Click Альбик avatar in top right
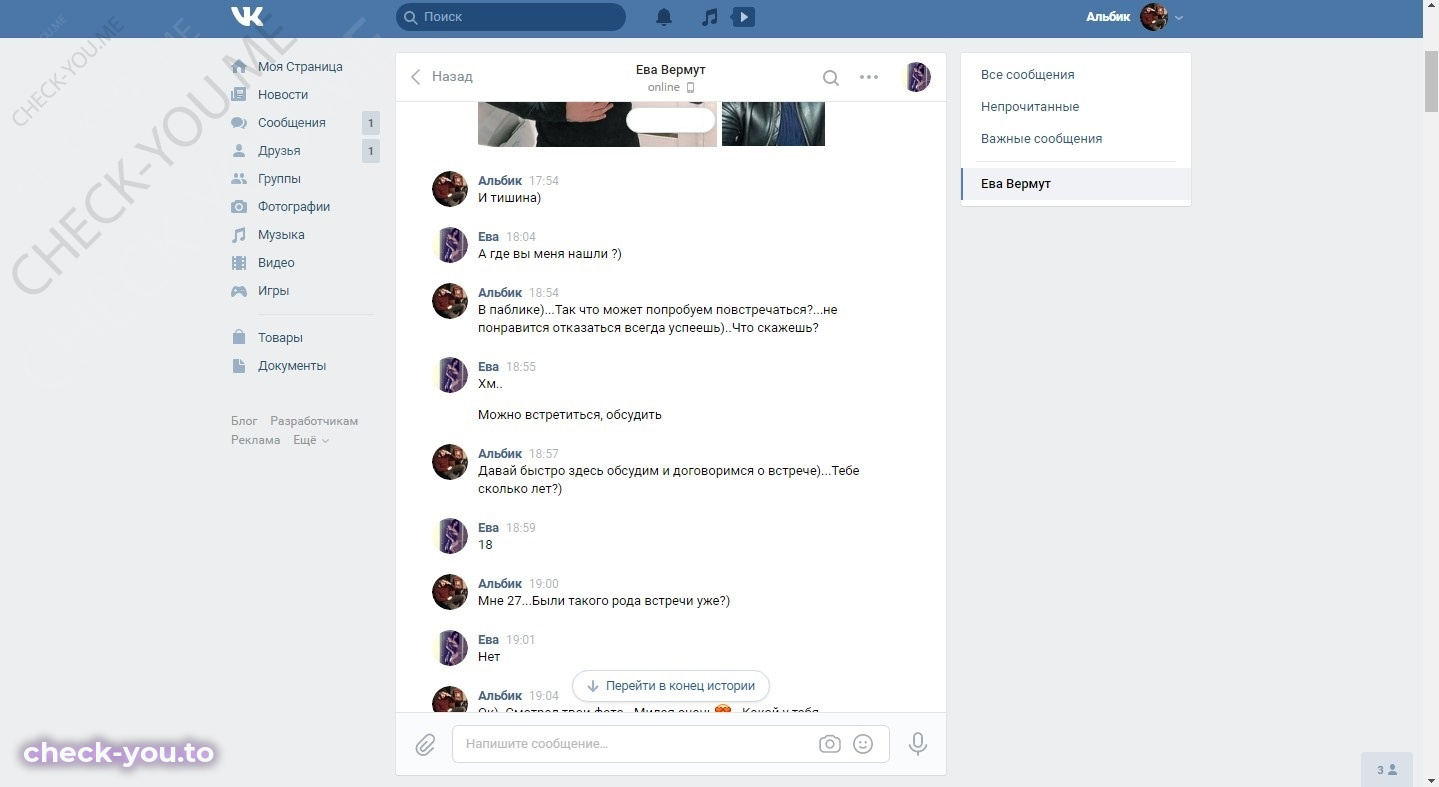1439x787 pixels. (x=1154, y=17)
